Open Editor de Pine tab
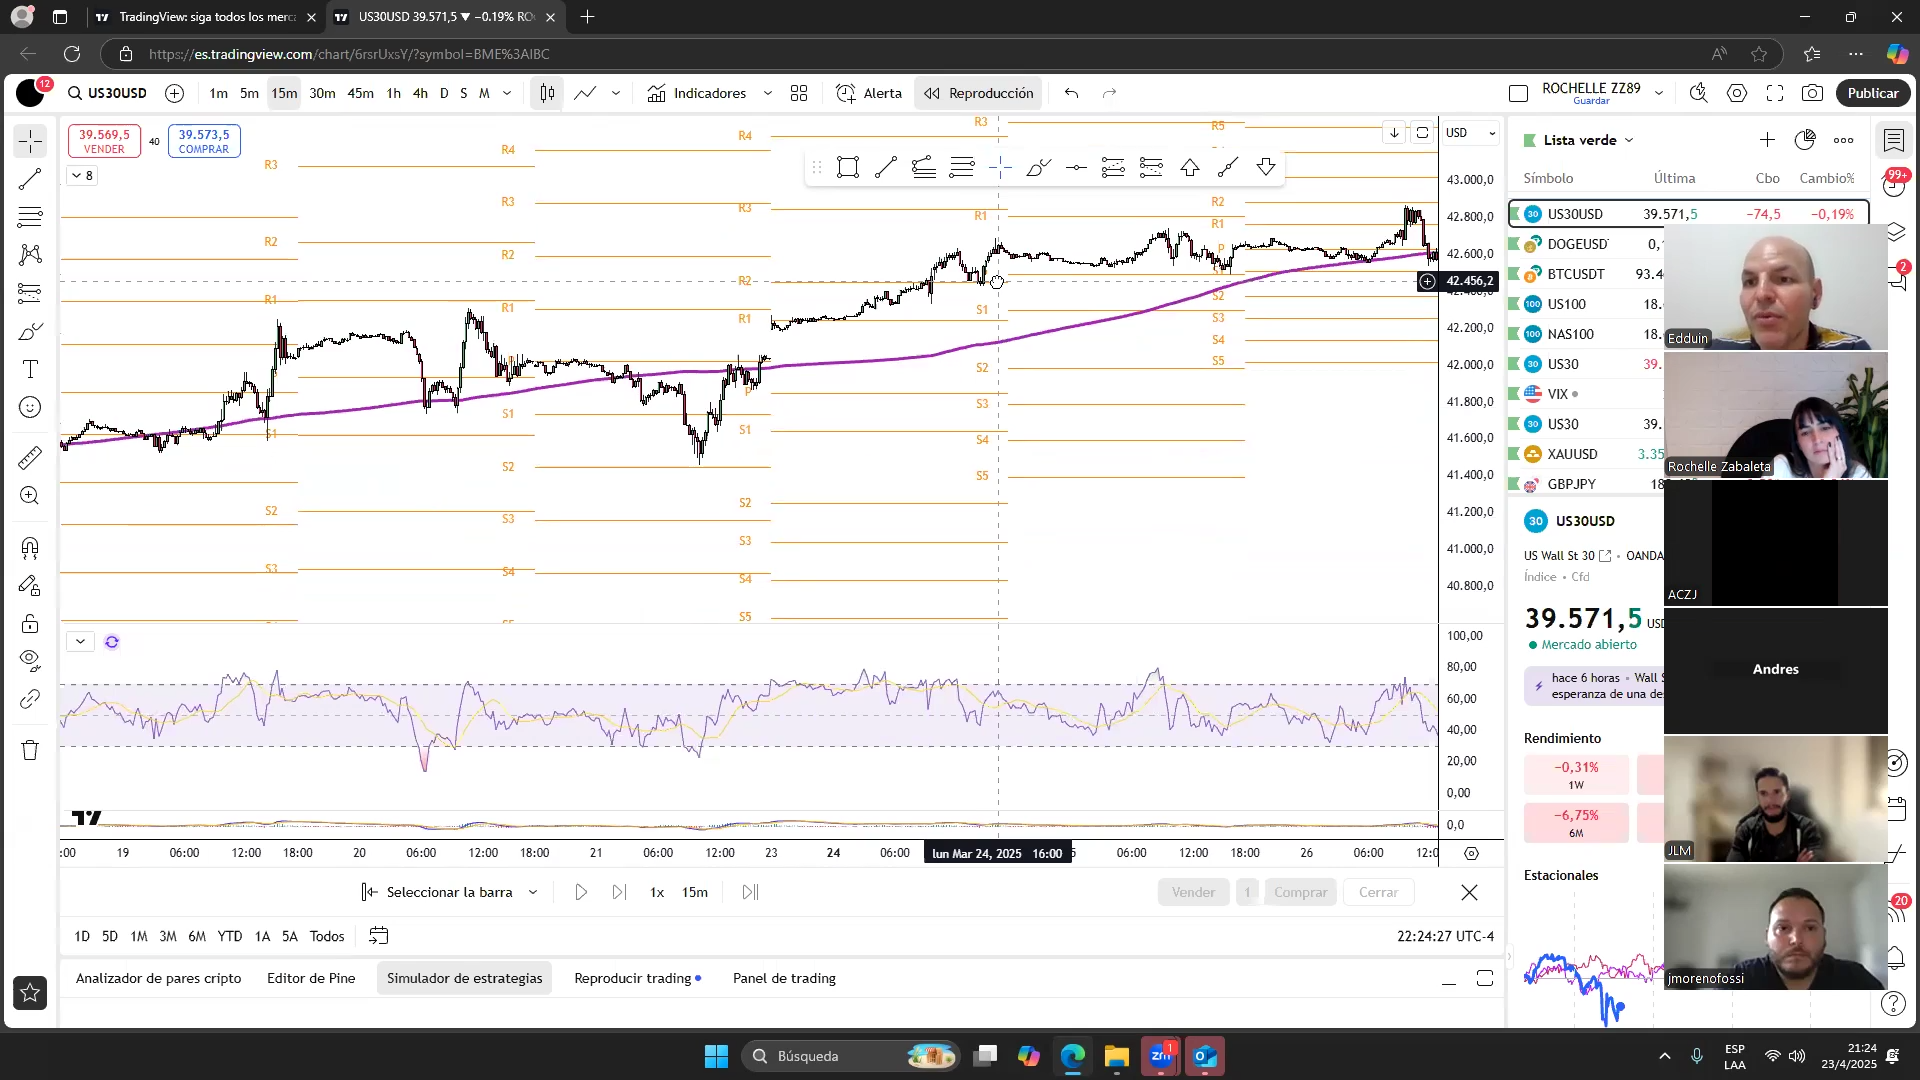 click(x=311, y=978)
